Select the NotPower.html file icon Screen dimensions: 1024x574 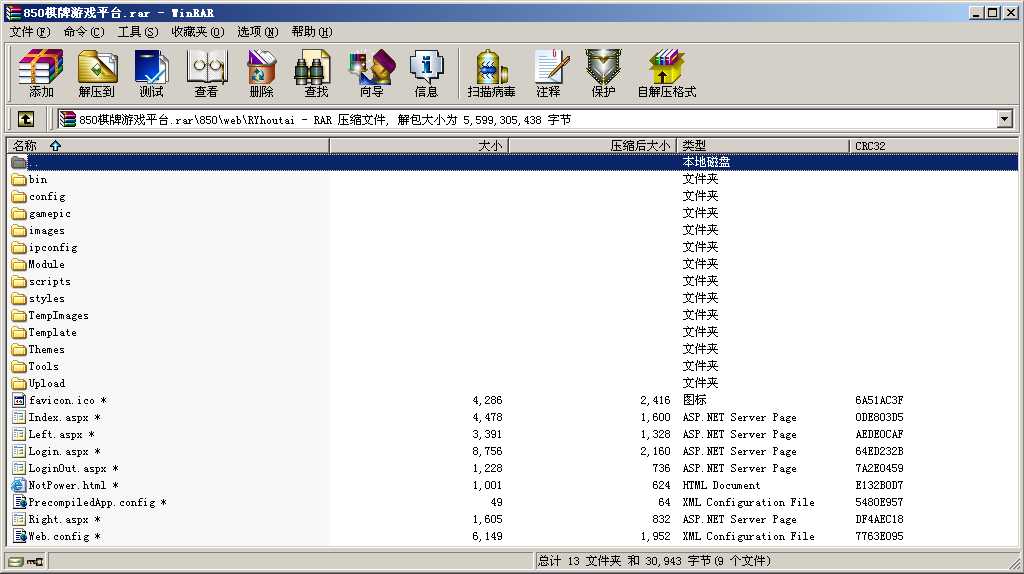(x=19, y=485)
